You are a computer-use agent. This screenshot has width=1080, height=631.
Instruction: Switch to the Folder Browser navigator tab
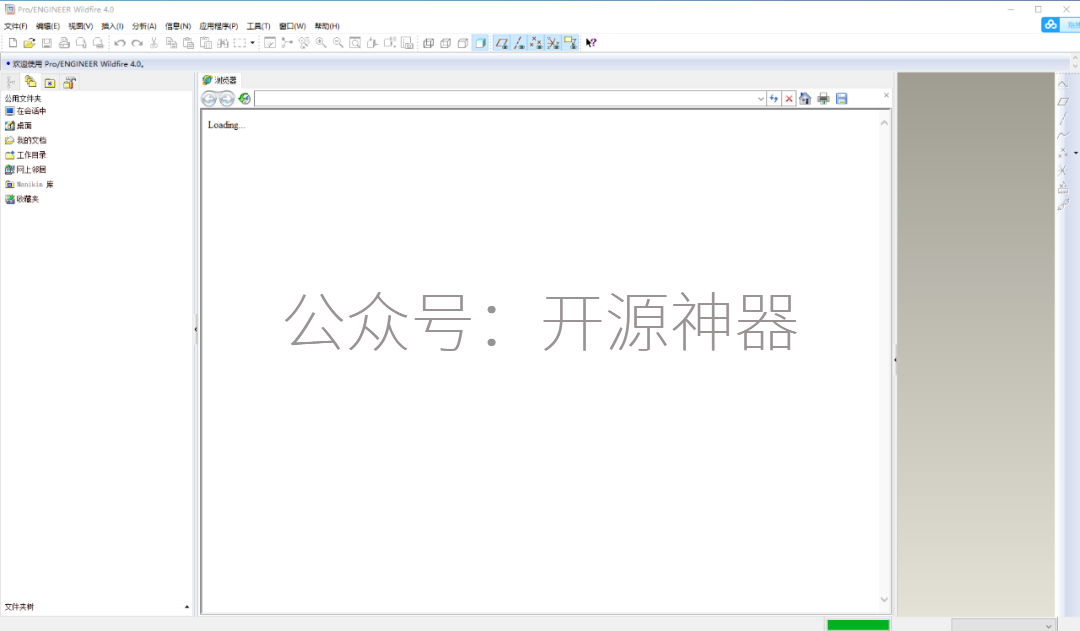pyautogui.click(x=30, y=82)
